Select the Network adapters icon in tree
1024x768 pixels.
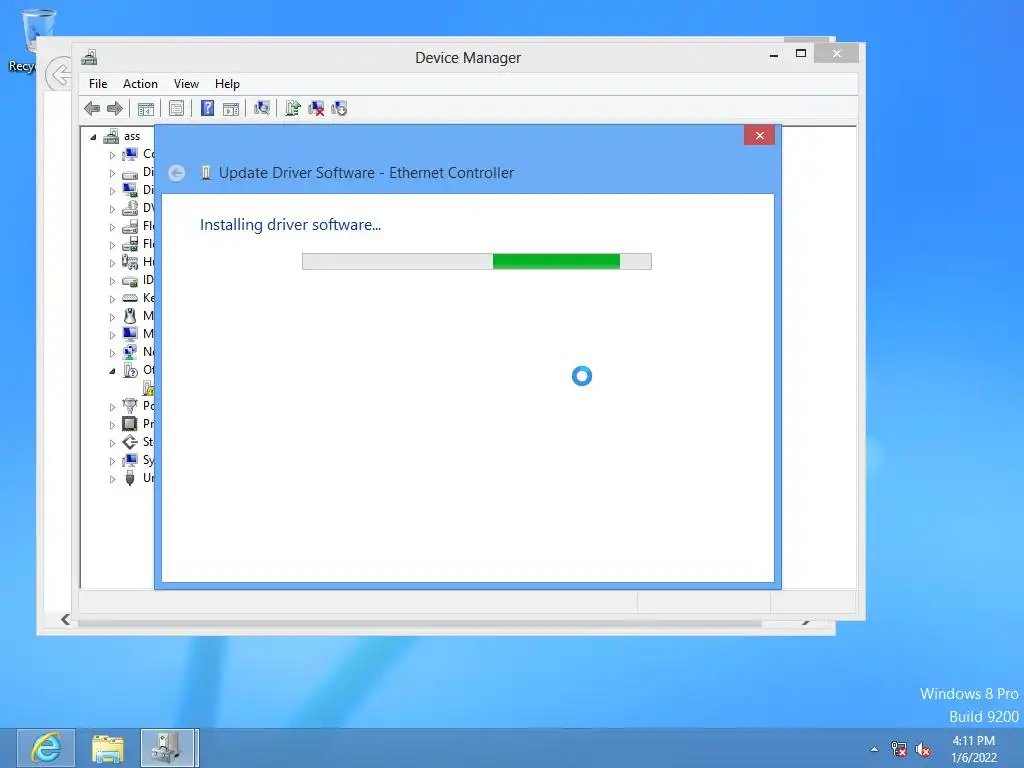coord(130,352)
